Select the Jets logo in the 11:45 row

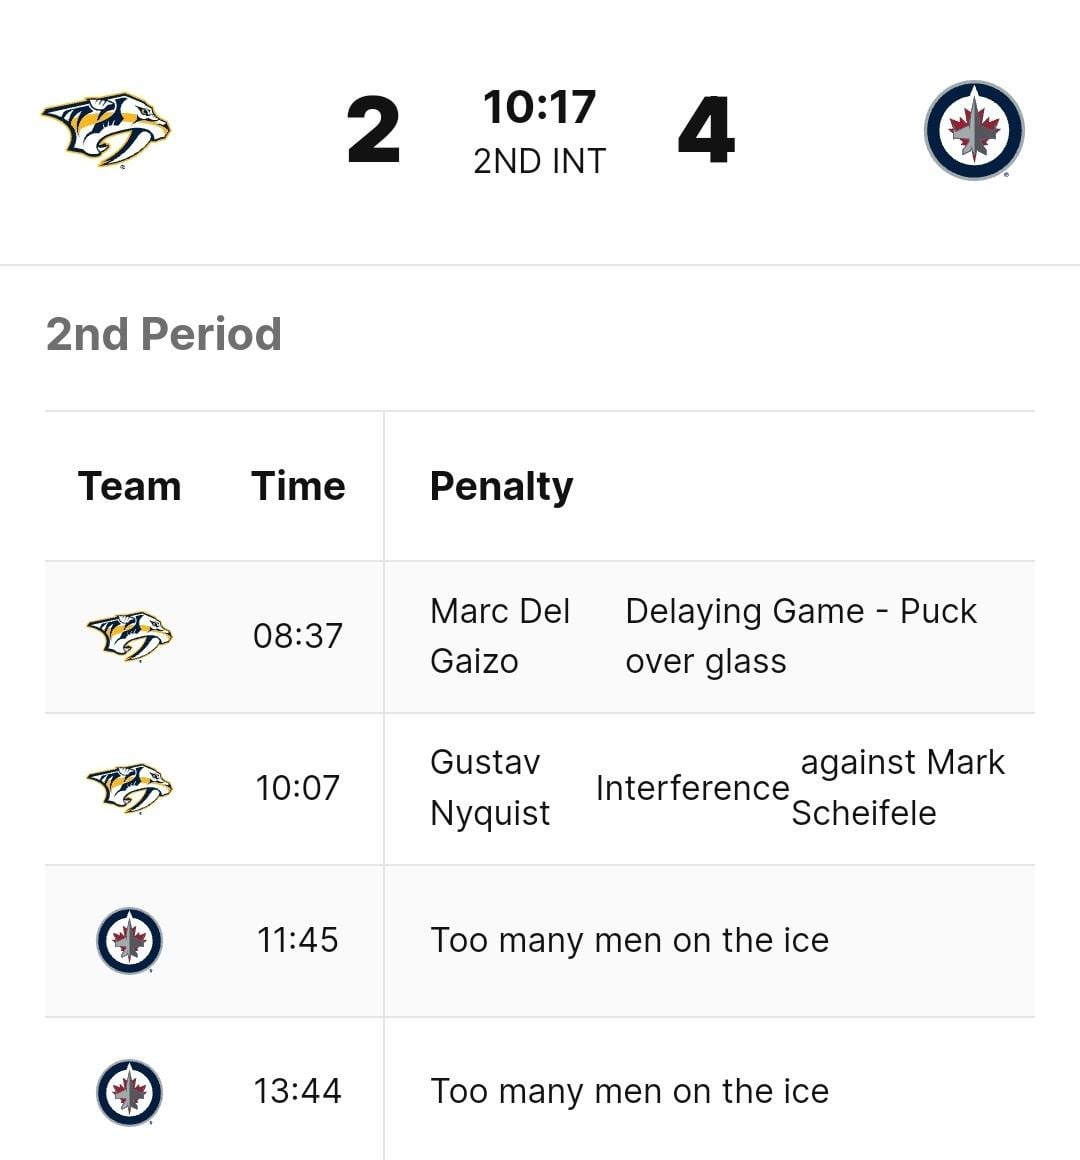[x=129, y=940]
